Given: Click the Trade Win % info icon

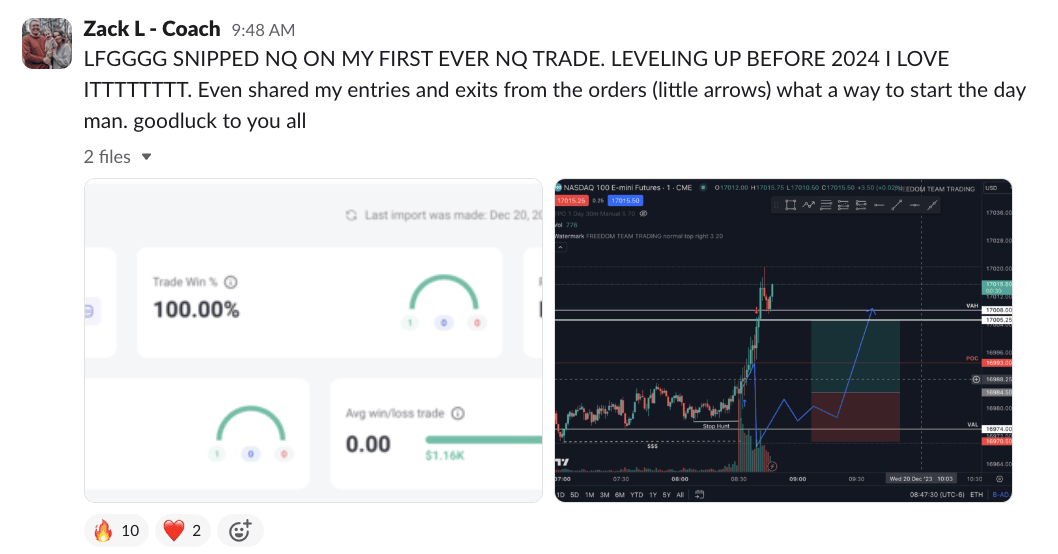Looking at the screenshot, I should pyautogui.click(x=231, y=283).
